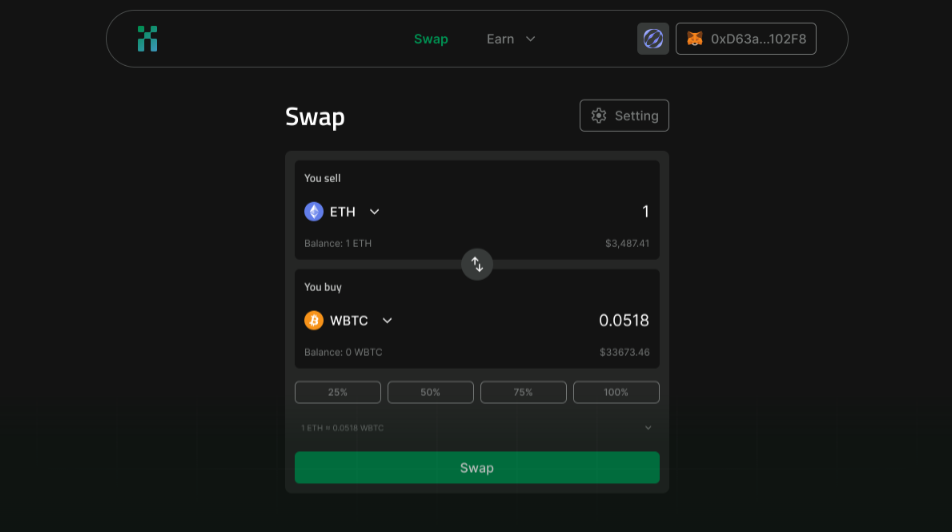
Task: Go to the Swap tab in navigation
Action: click(431, 39)
